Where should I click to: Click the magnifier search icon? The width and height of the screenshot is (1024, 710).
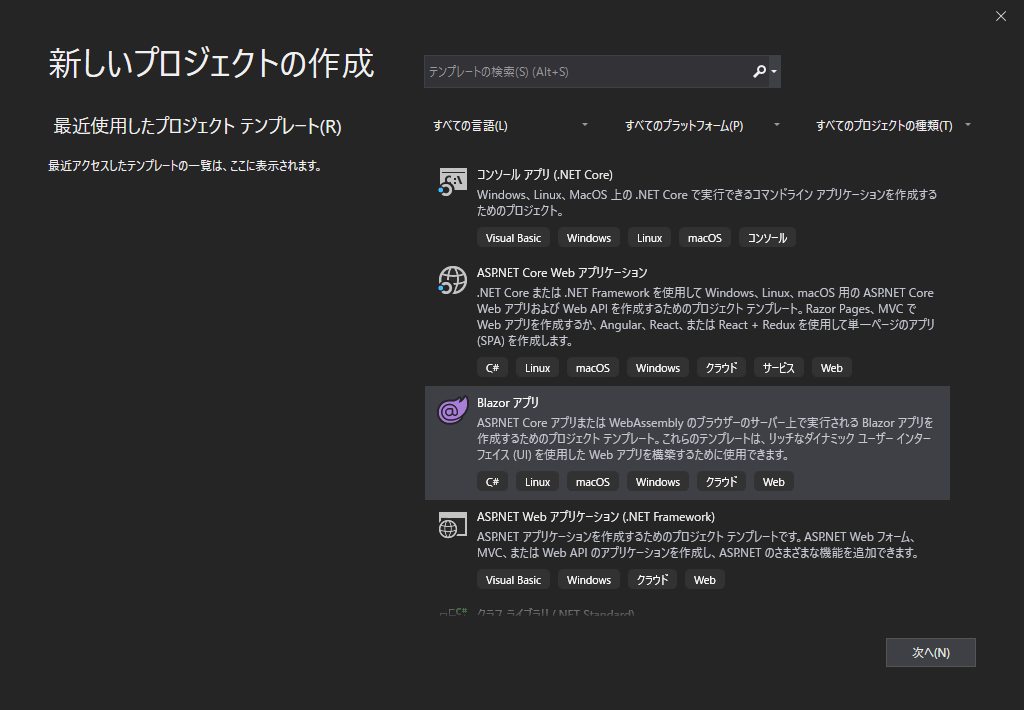pyautogui.click(x=759, y=71)
